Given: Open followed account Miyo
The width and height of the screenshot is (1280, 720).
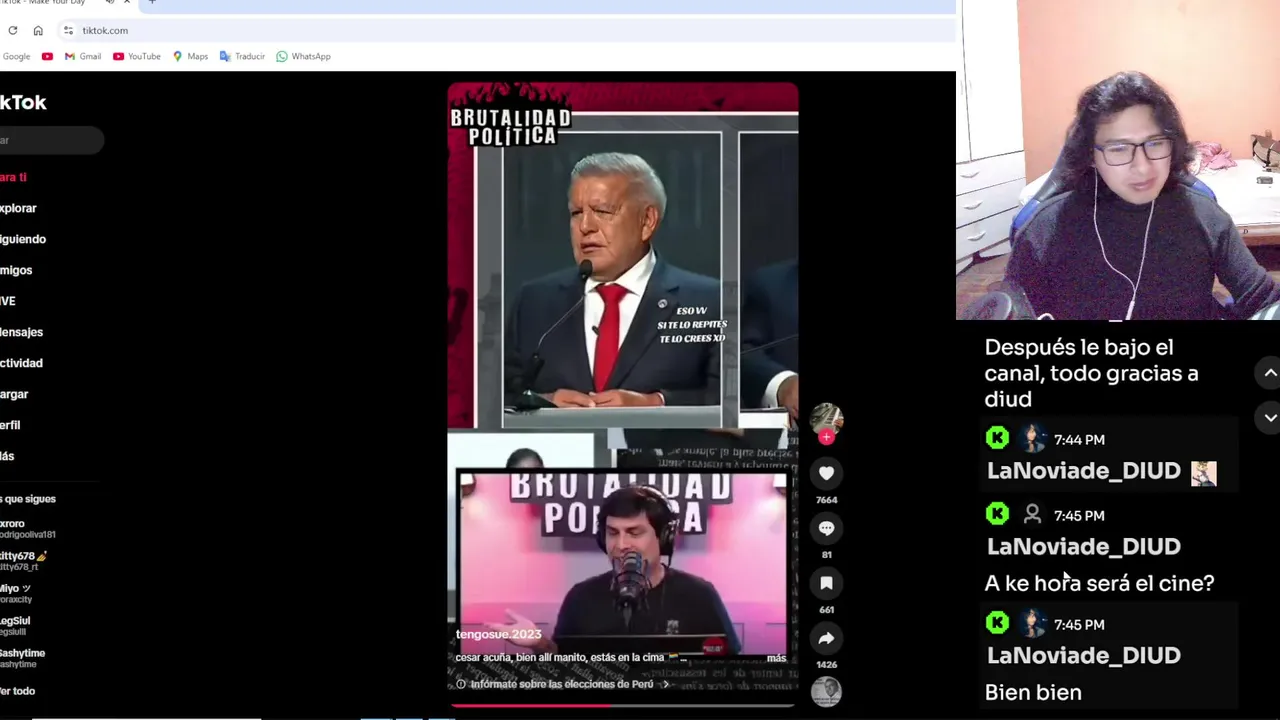Looking at the screenshot, I should click(x=17, y=594).
